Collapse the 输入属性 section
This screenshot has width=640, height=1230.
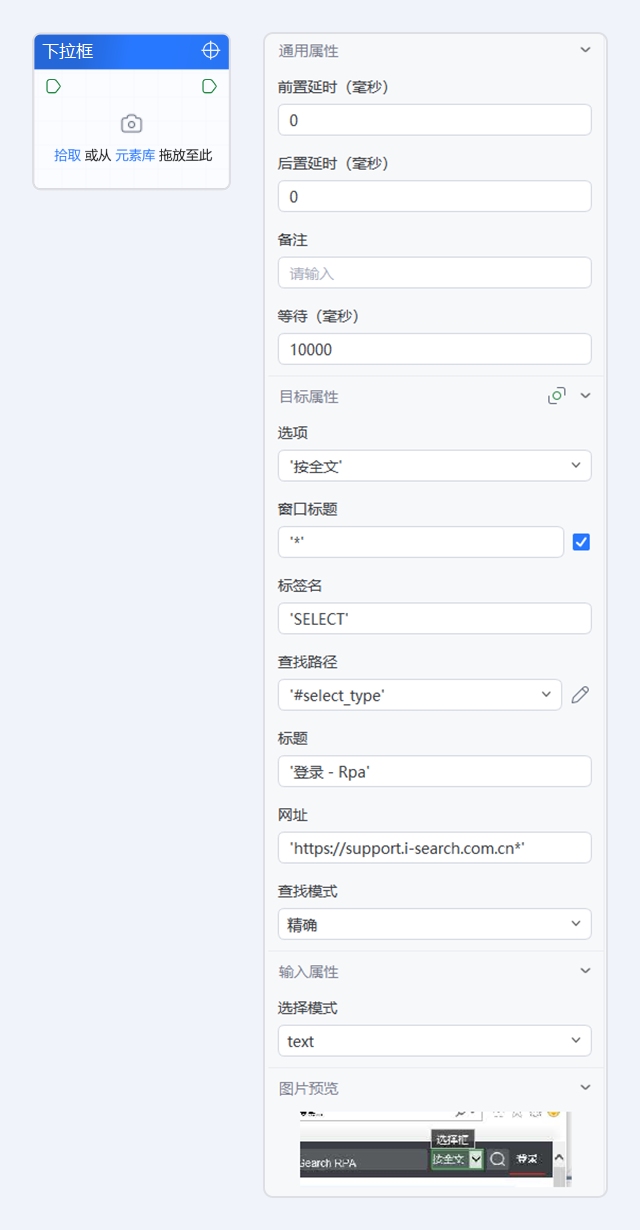coord(585,971)
